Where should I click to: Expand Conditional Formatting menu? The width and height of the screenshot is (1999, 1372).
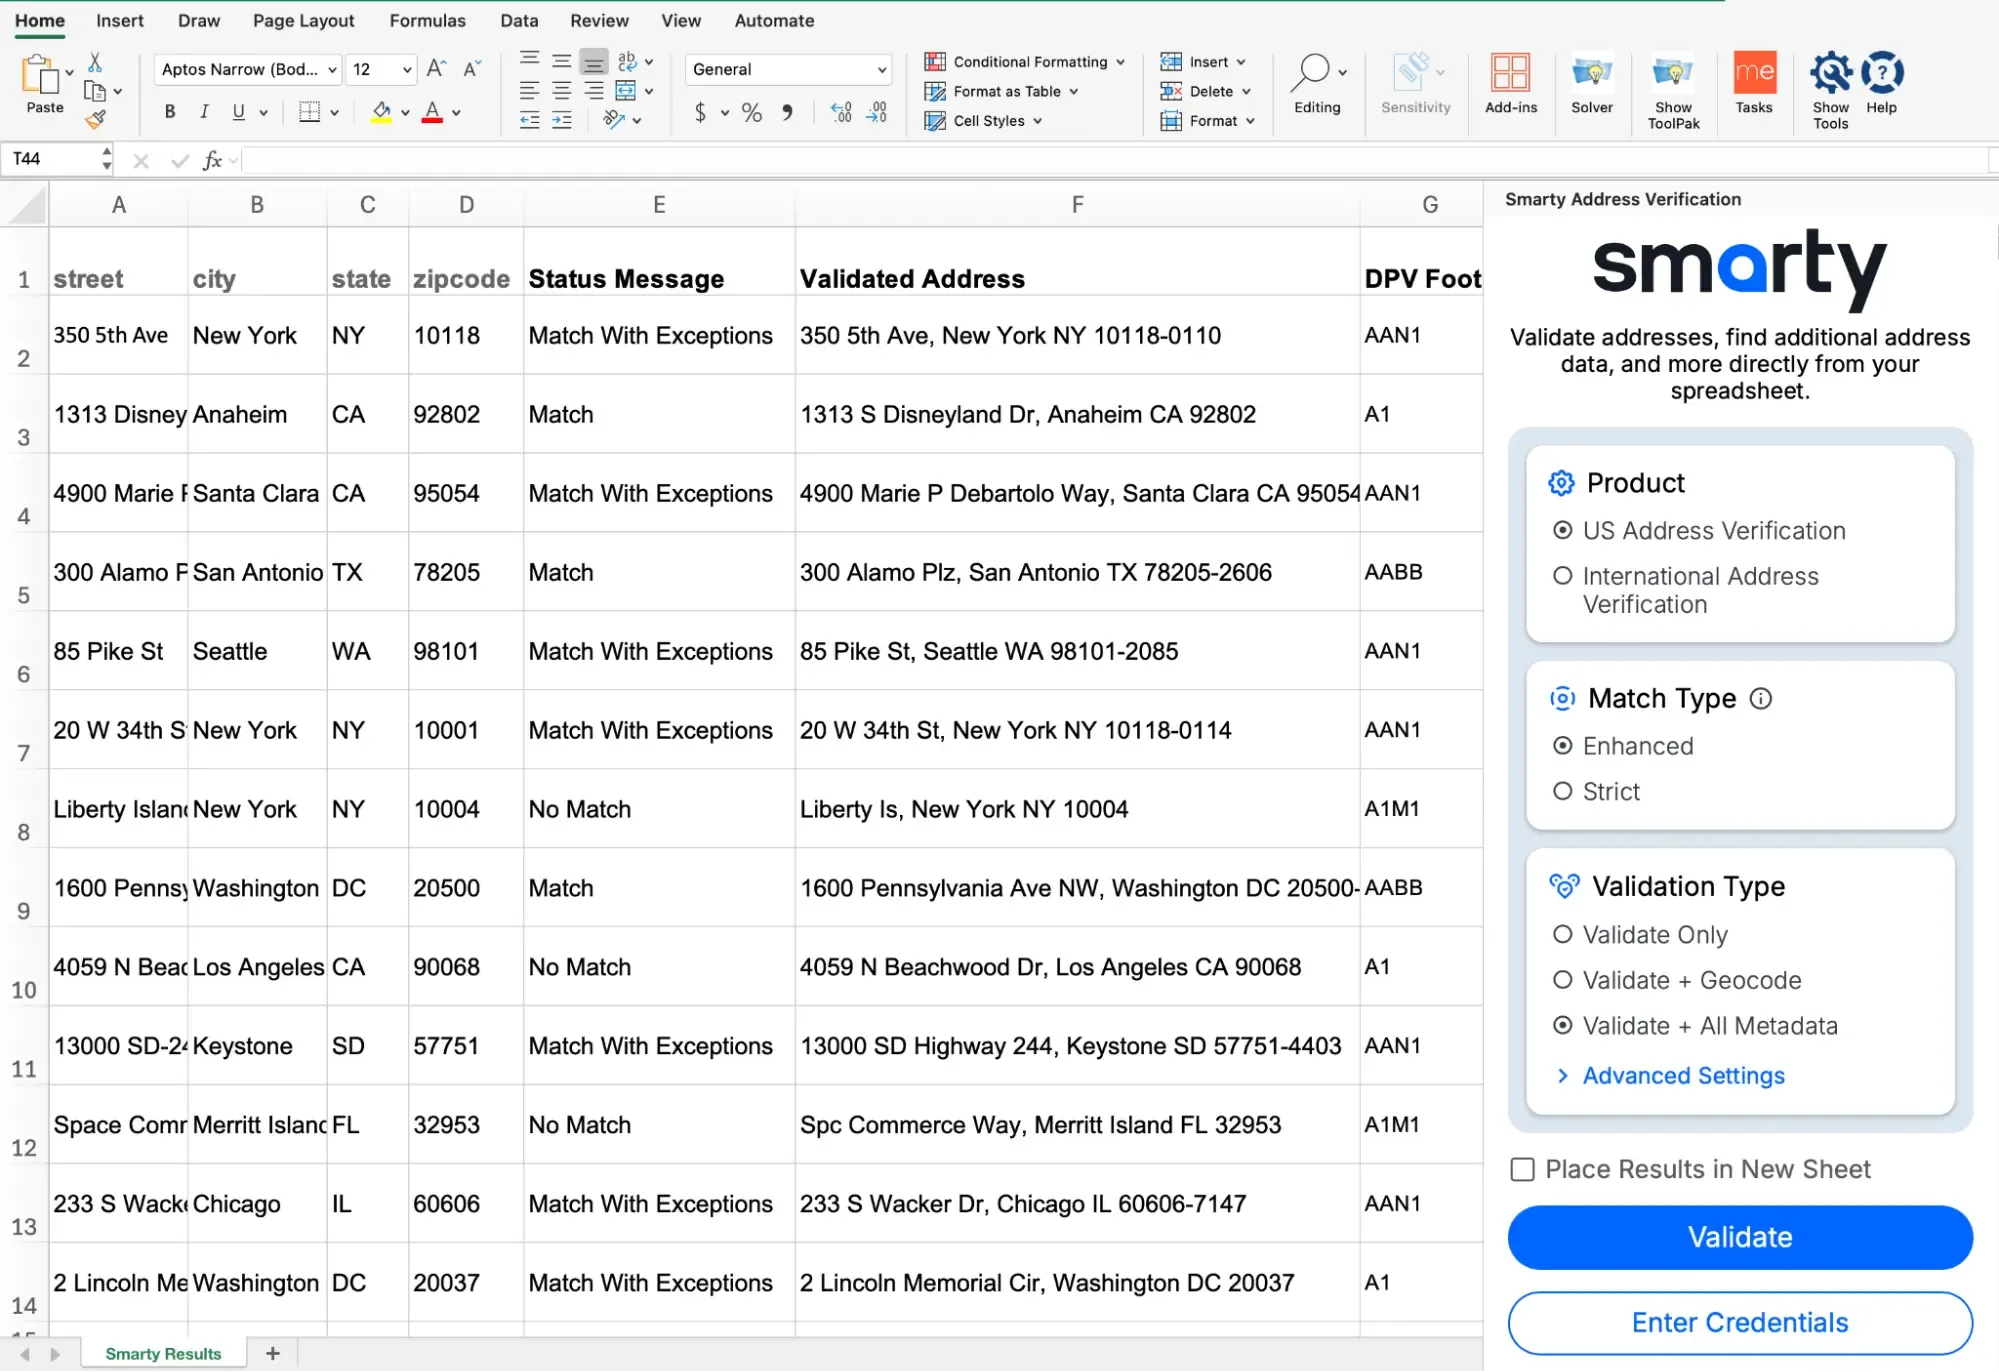(x=1025, y=62)
